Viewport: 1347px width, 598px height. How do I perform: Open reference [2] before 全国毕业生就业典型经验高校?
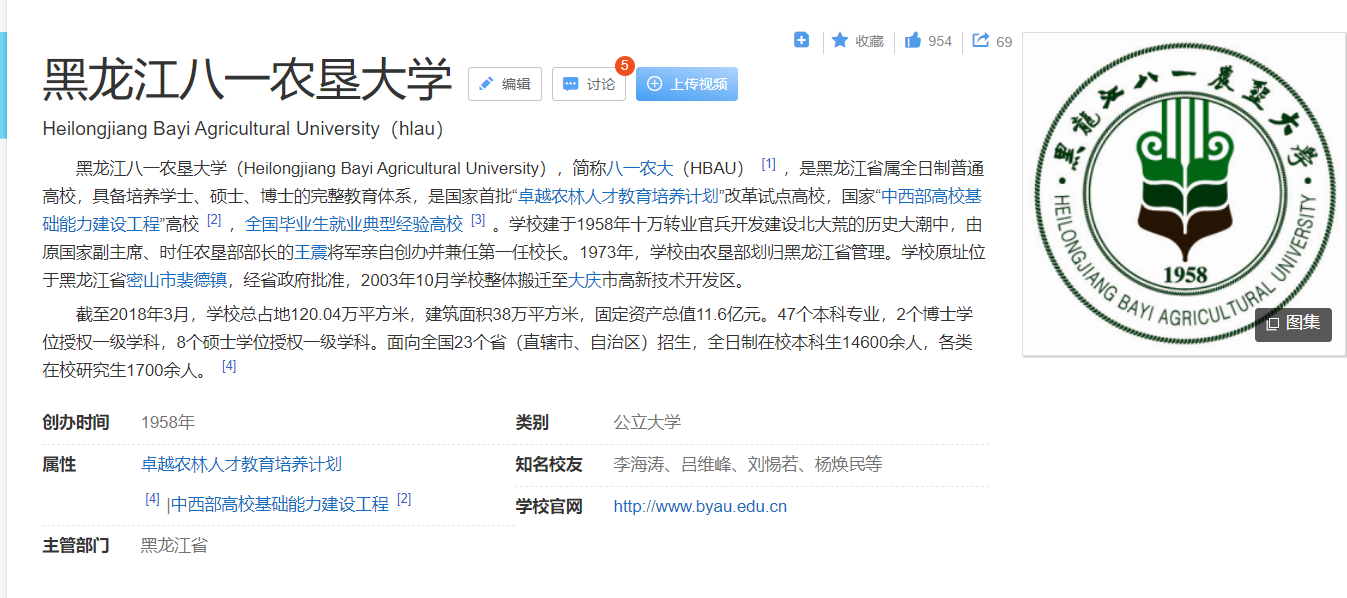tap(214, 220)
